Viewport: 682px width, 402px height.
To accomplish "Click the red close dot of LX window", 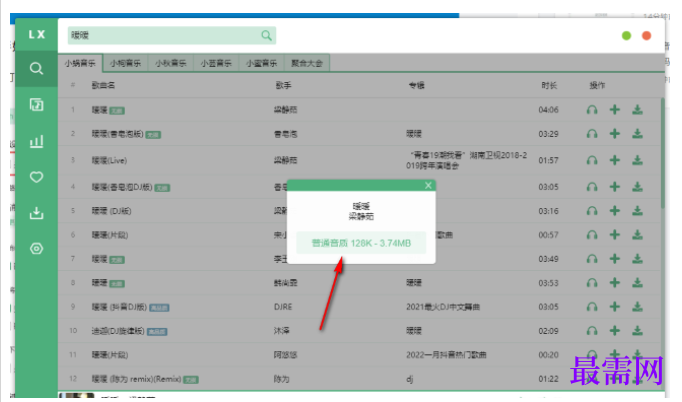I will pyautogui.click(x=647, y=36).
